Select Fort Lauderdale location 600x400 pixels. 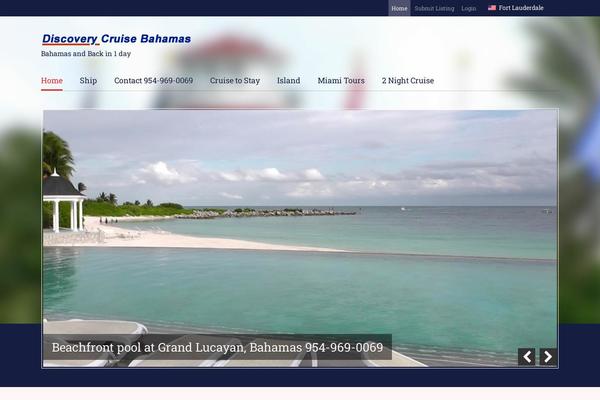521,8
